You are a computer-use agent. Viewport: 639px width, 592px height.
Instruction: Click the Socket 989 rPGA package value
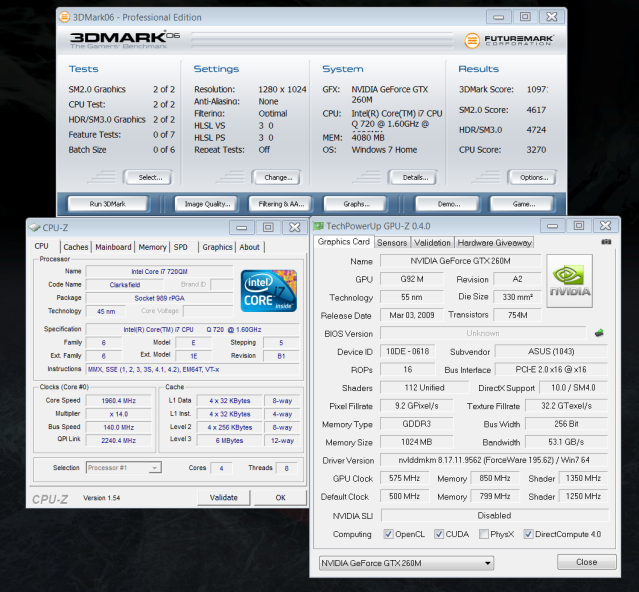159,298
